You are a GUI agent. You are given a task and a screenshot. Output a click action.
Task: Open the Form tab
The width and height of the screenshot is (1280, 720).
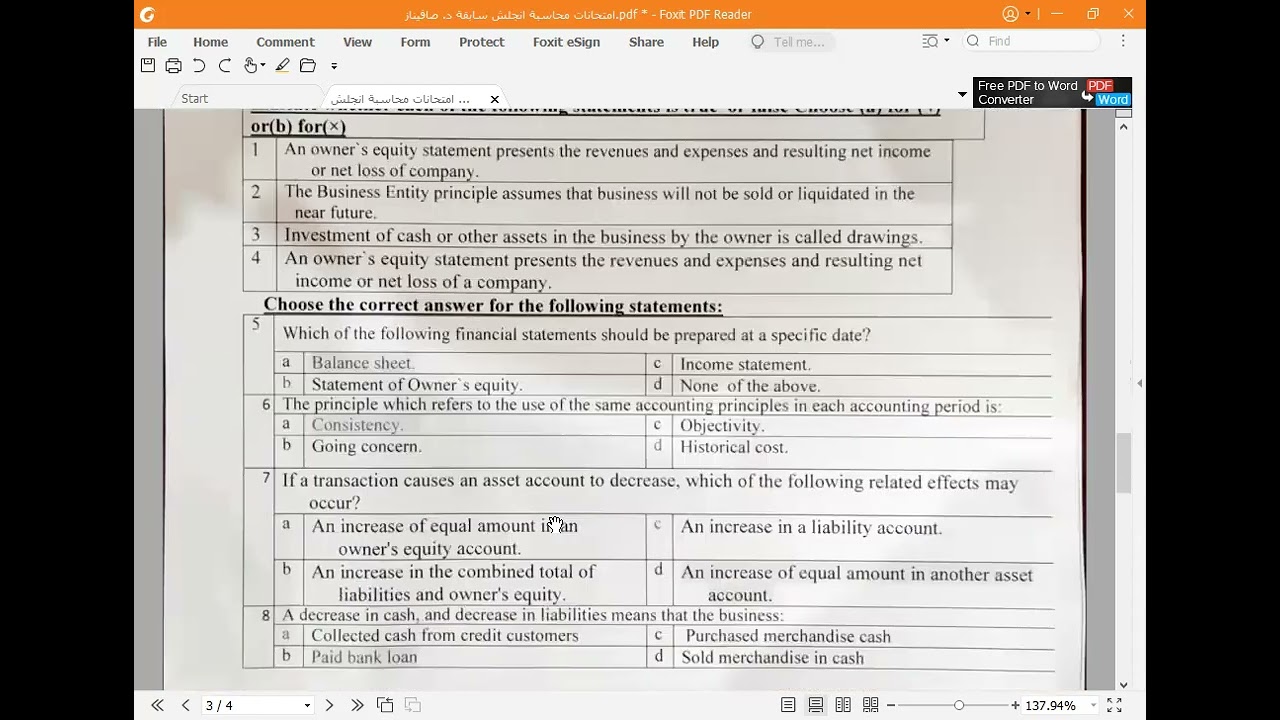coord(415,42)
